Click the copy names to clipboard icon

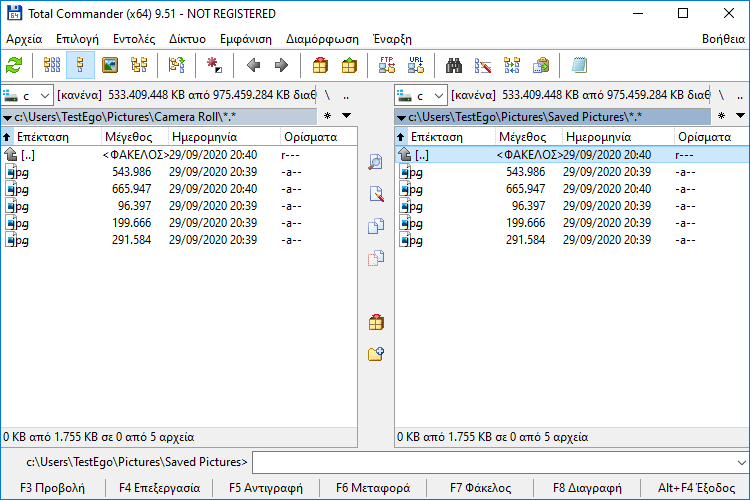tap(540, 65)
